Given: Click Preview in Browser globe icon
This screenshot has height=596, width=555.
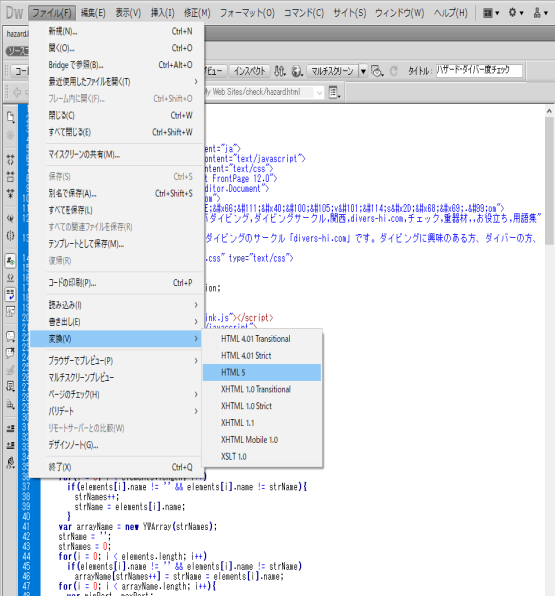Looking at the screenshot, I should click(297, 71).
